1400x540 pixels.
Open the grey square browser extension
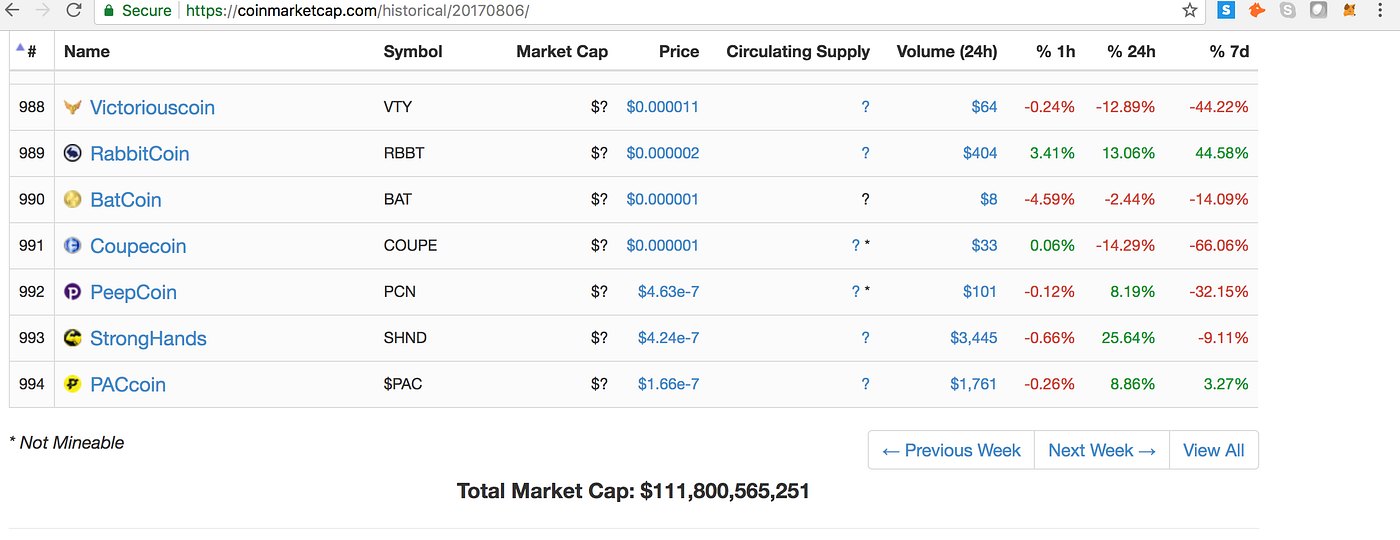(1318, 10)
